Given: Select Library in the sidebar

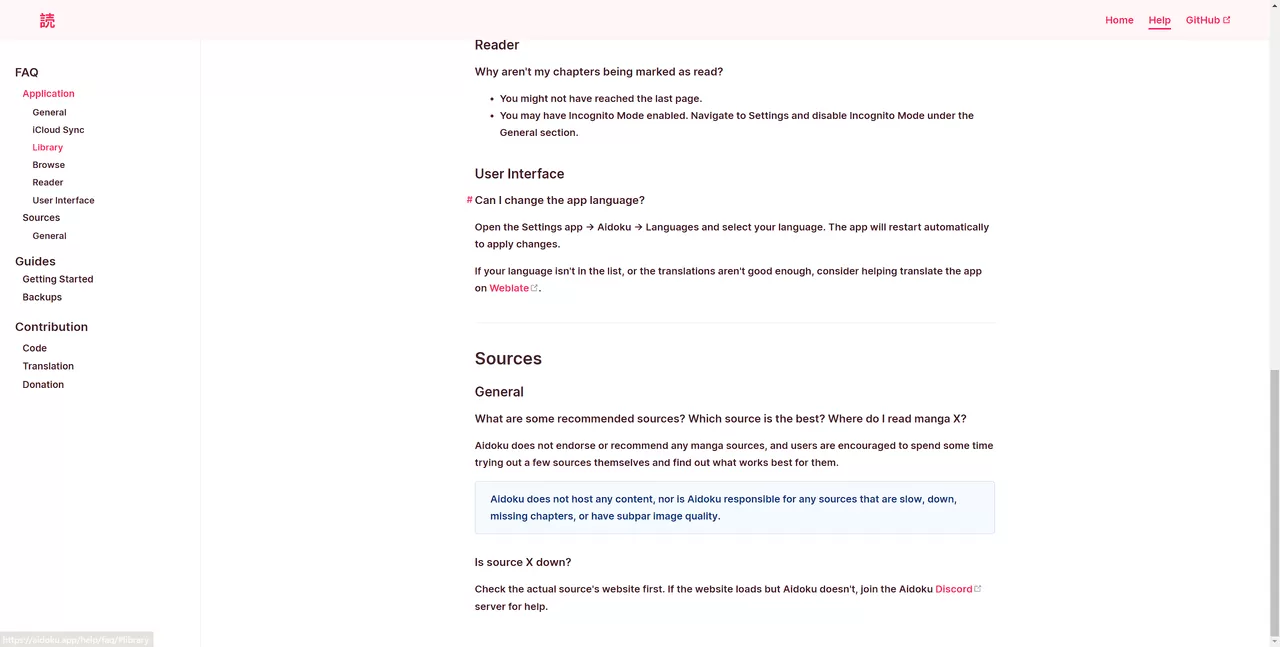Looking at the screenshot, I should [x=47, y=147].
